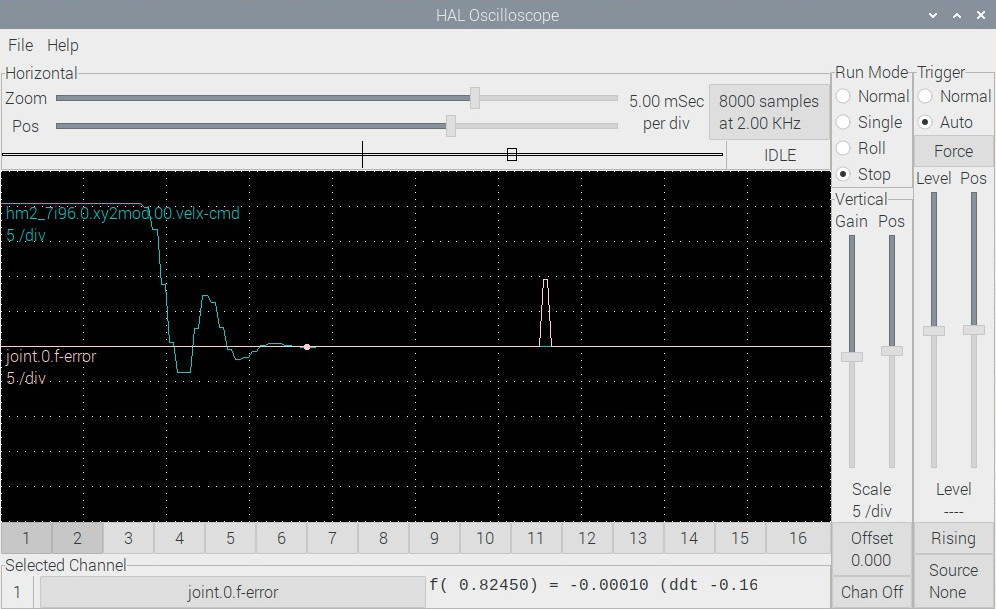This screenshot has height=609, width=996.
Task: Select Normal run mode
Action: (x=872, y=96)
